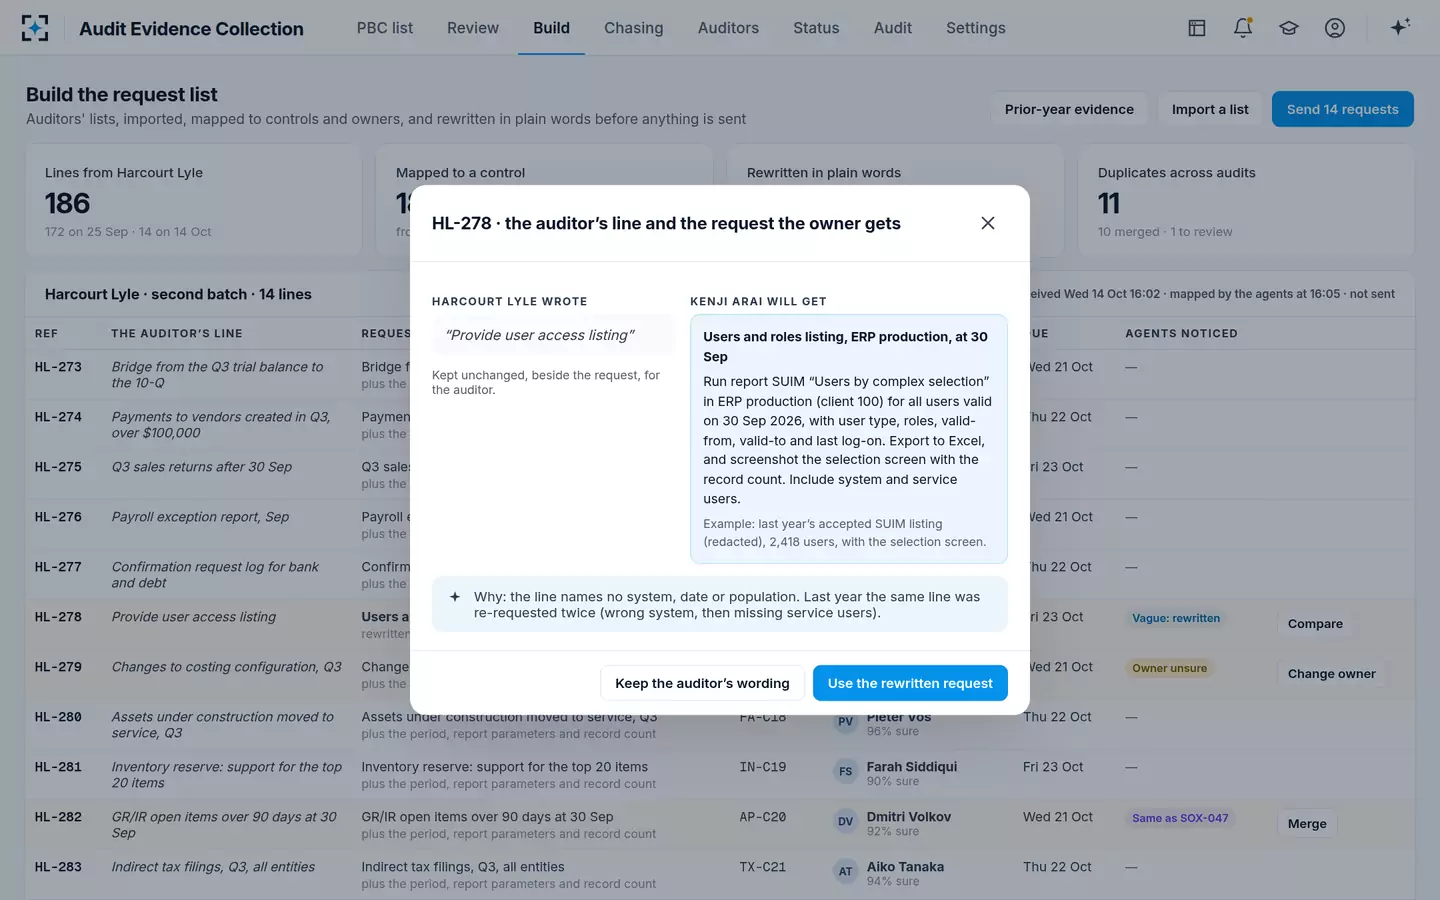Image resolution: width=1440 pixels, height=900 pixels.
Task: Switch to the PBC list tab
Action: click(385, 28)
